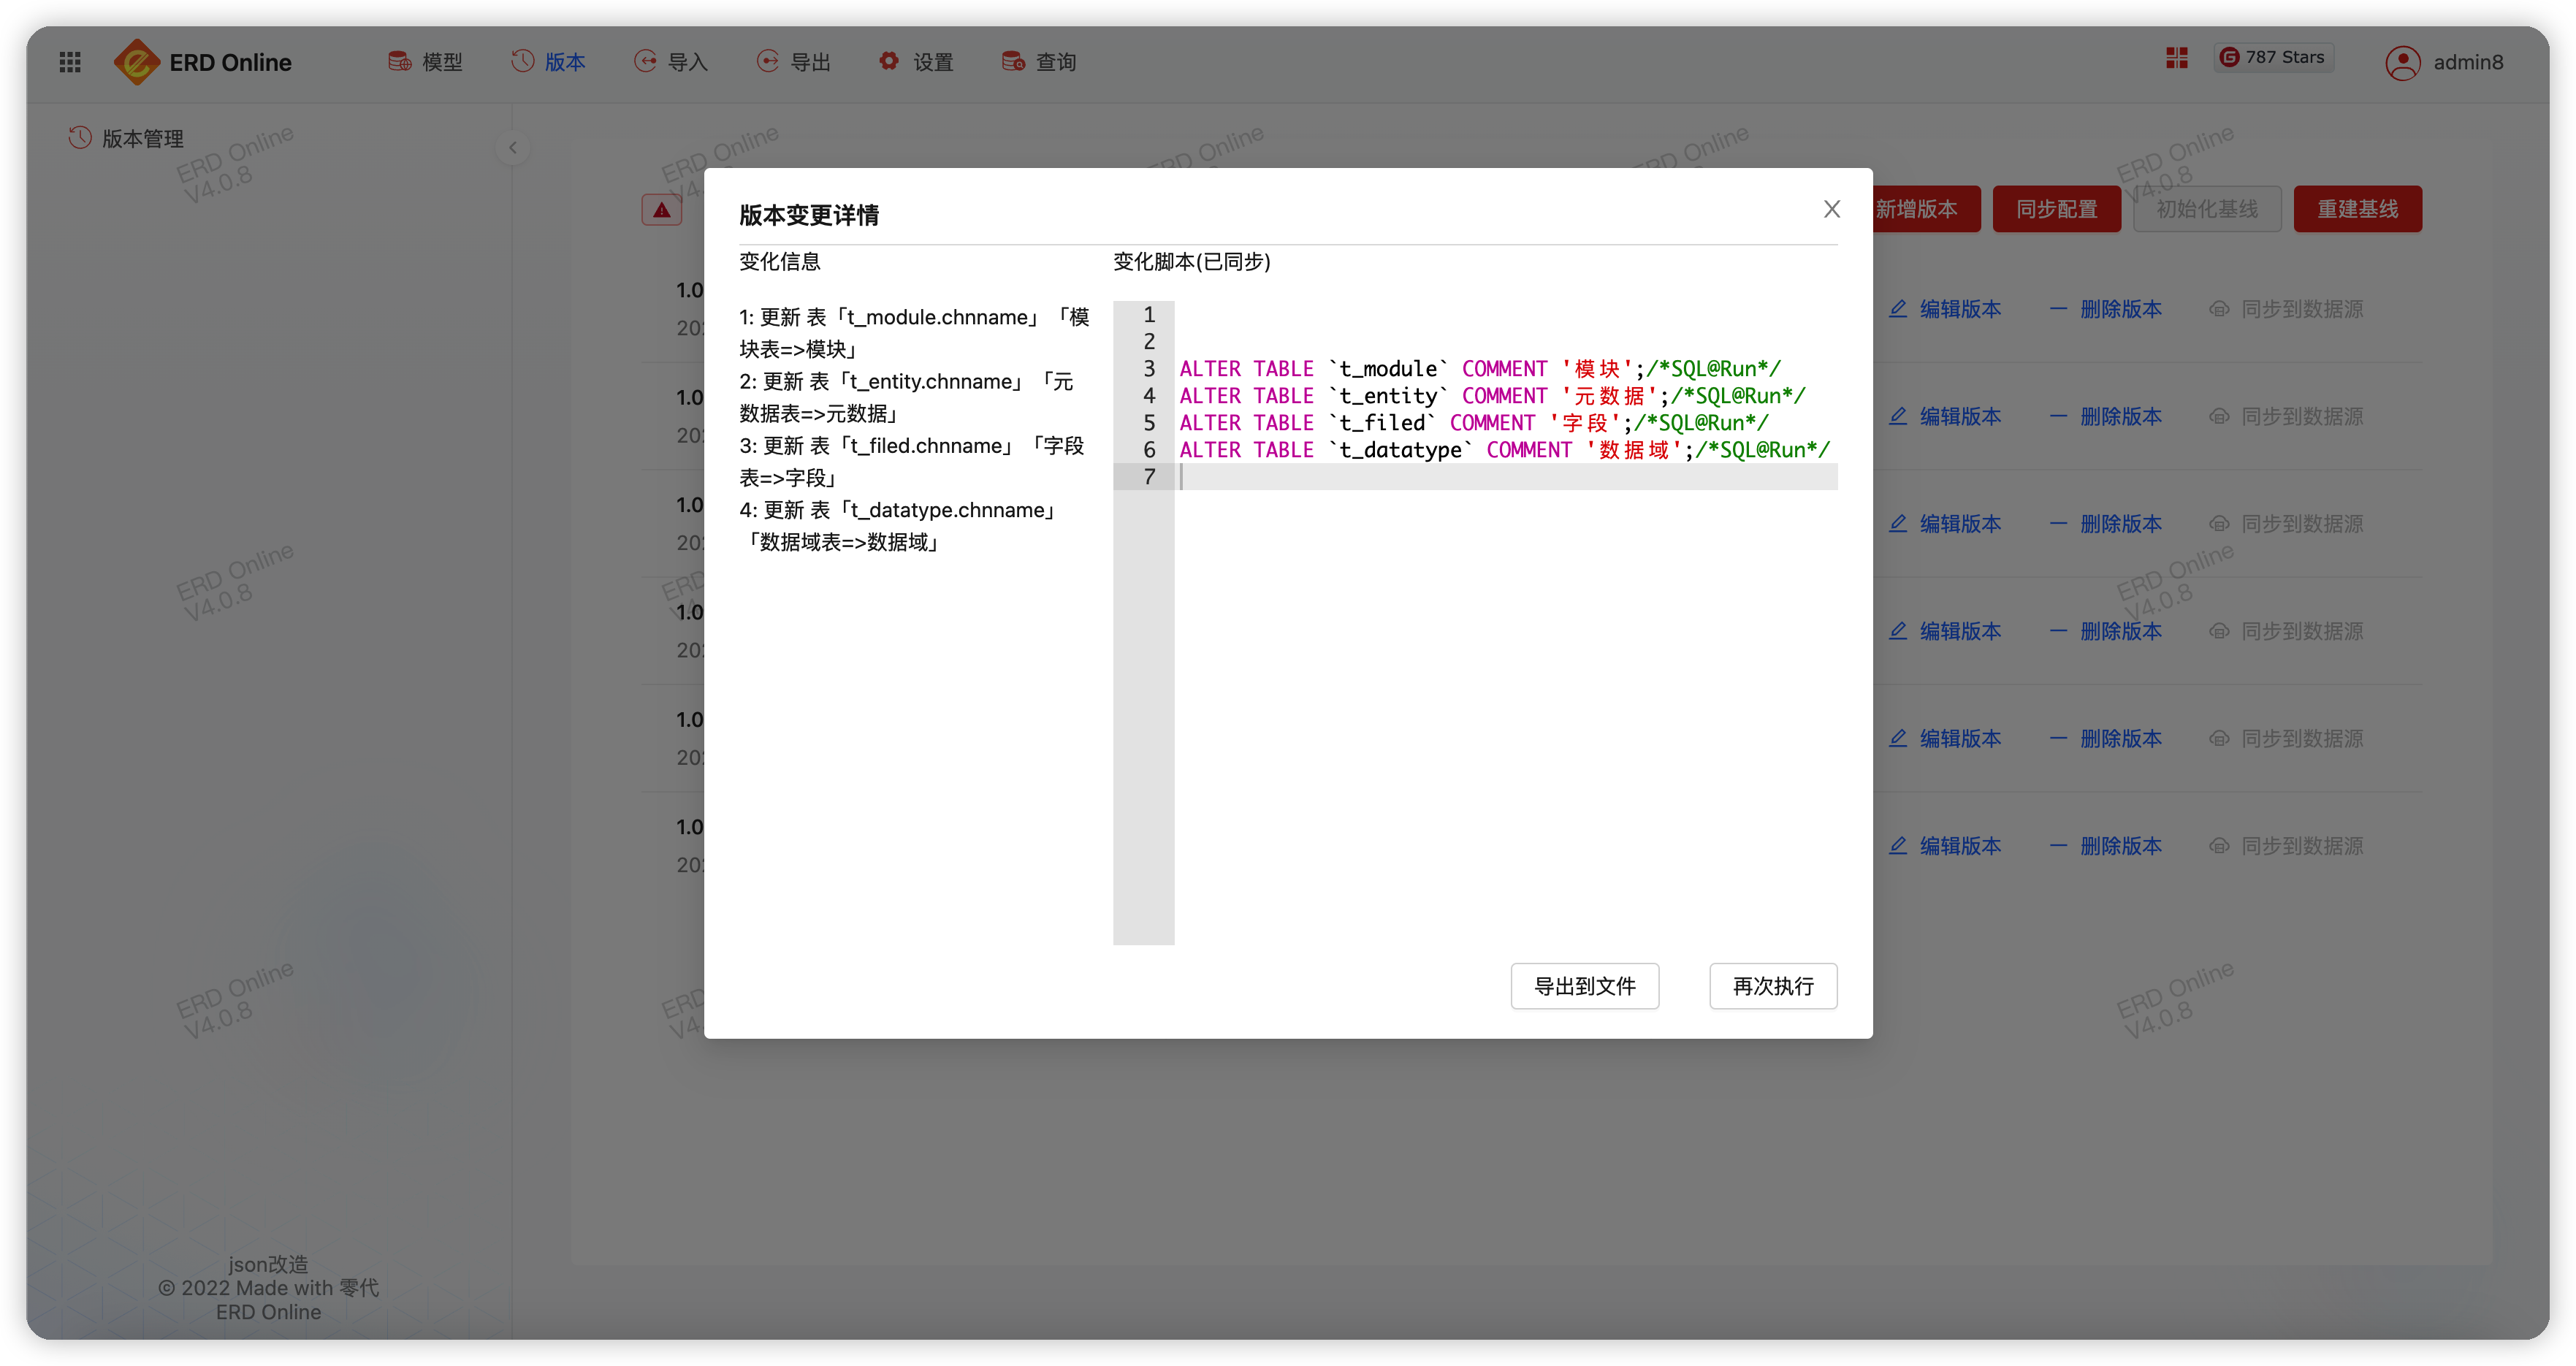Click the t_module ALTER TABLE line

coord(1480,369)
